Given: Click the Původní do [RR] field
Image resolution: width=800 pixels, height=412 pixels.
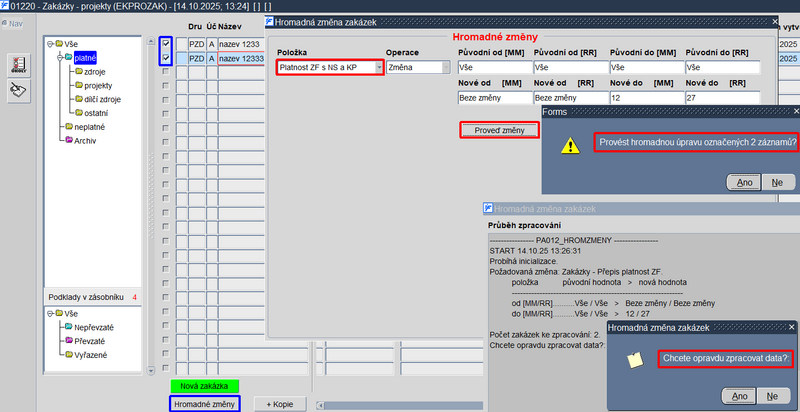Looking at the screenshot, I should (x=722, y=67).
